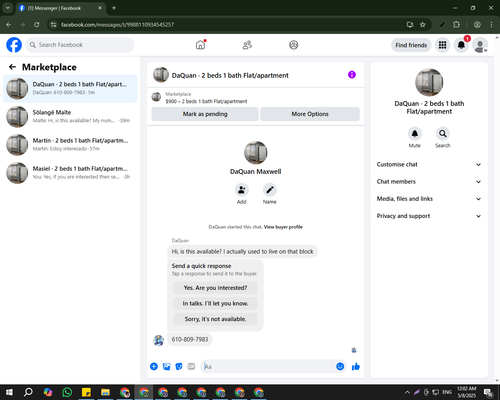
Task: Choose a sticker icon in the composer
Action: tap(179, 367)
